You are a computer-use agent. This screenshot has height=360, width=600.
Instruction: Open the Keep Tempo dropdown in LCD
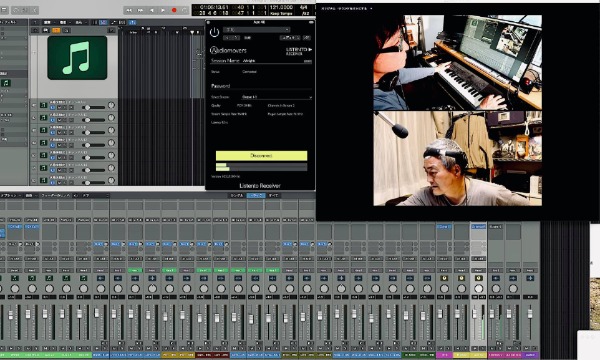[281, 13]
